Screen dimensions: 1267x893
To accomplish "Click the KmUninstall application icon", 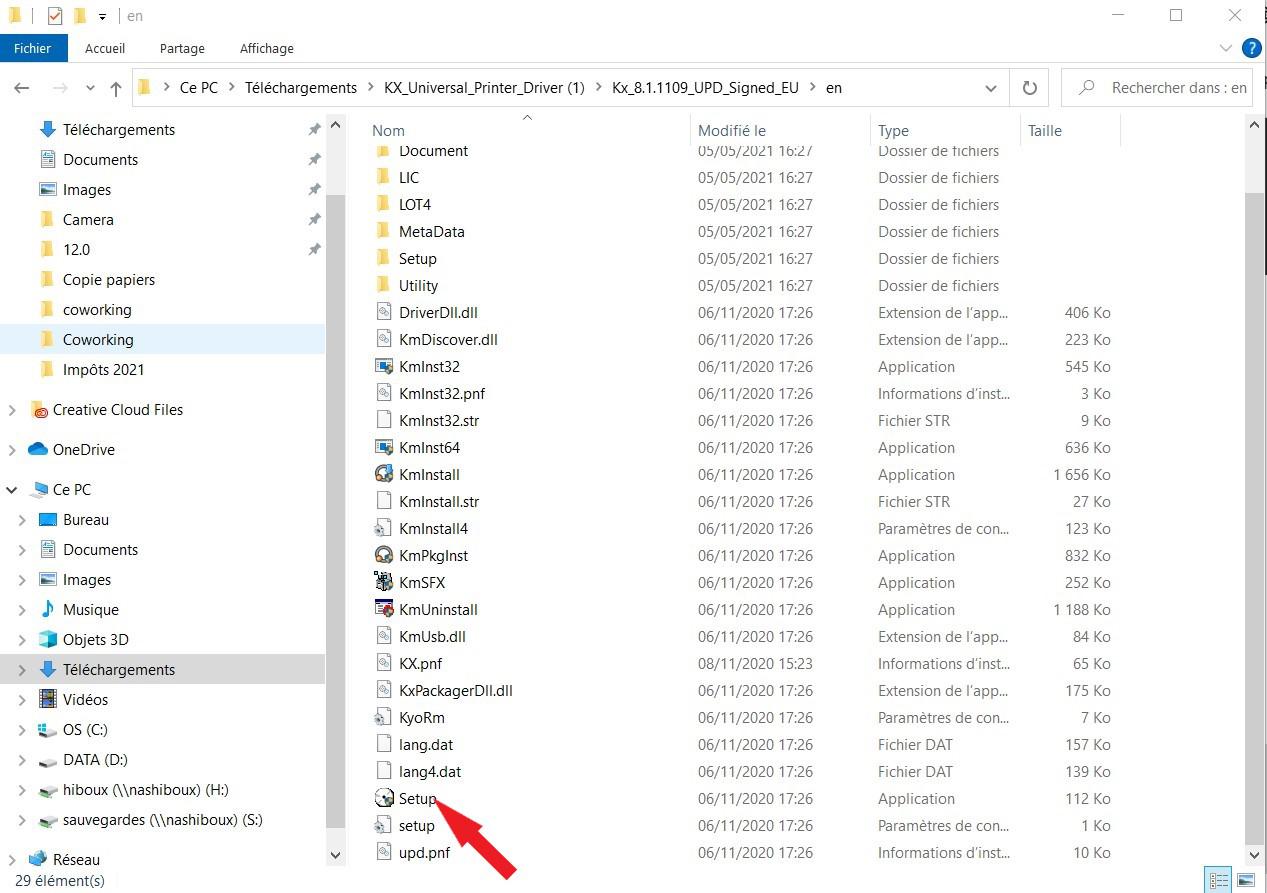I will pyautogui.click(x=384, y=609).
